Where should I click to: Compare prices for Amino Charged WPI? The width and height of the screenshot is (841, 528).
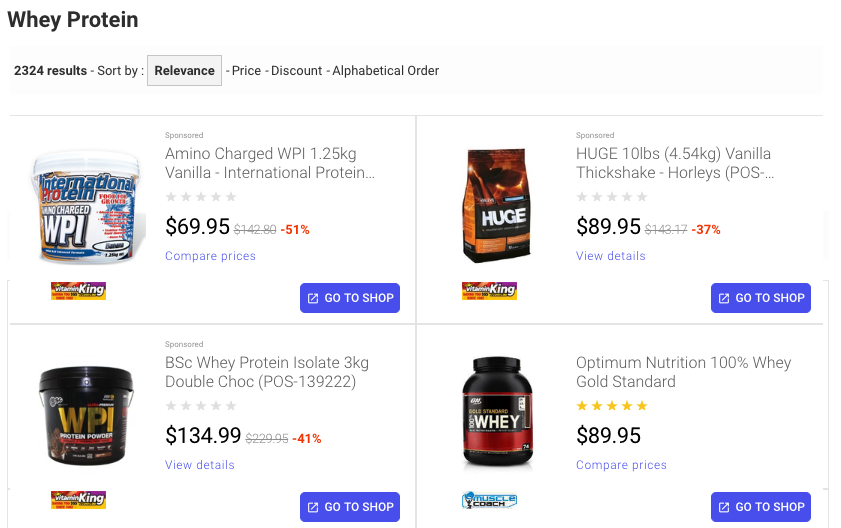[210, 256]
